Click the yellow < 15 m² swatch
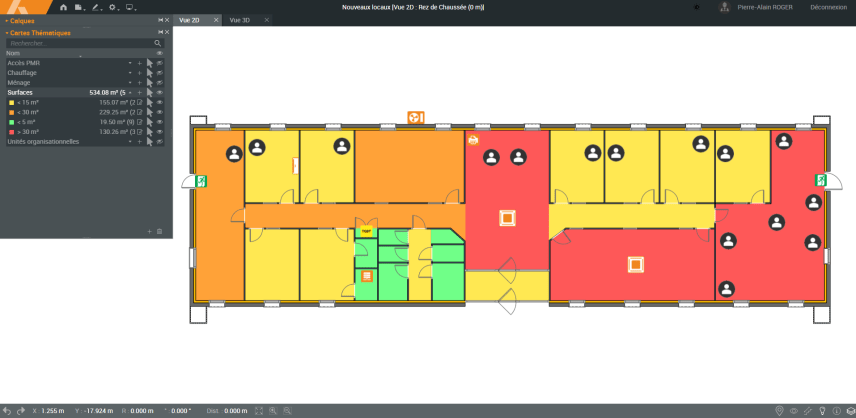Viewport: 856px width, 418px height. point(11,103)
